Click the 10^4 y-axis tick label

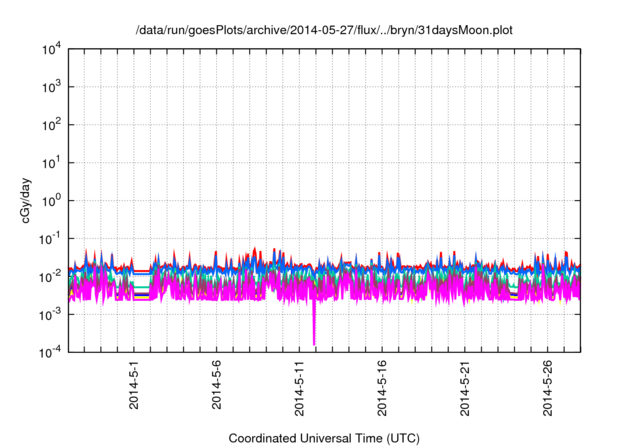pyautogui.click(x=52, y=49)
